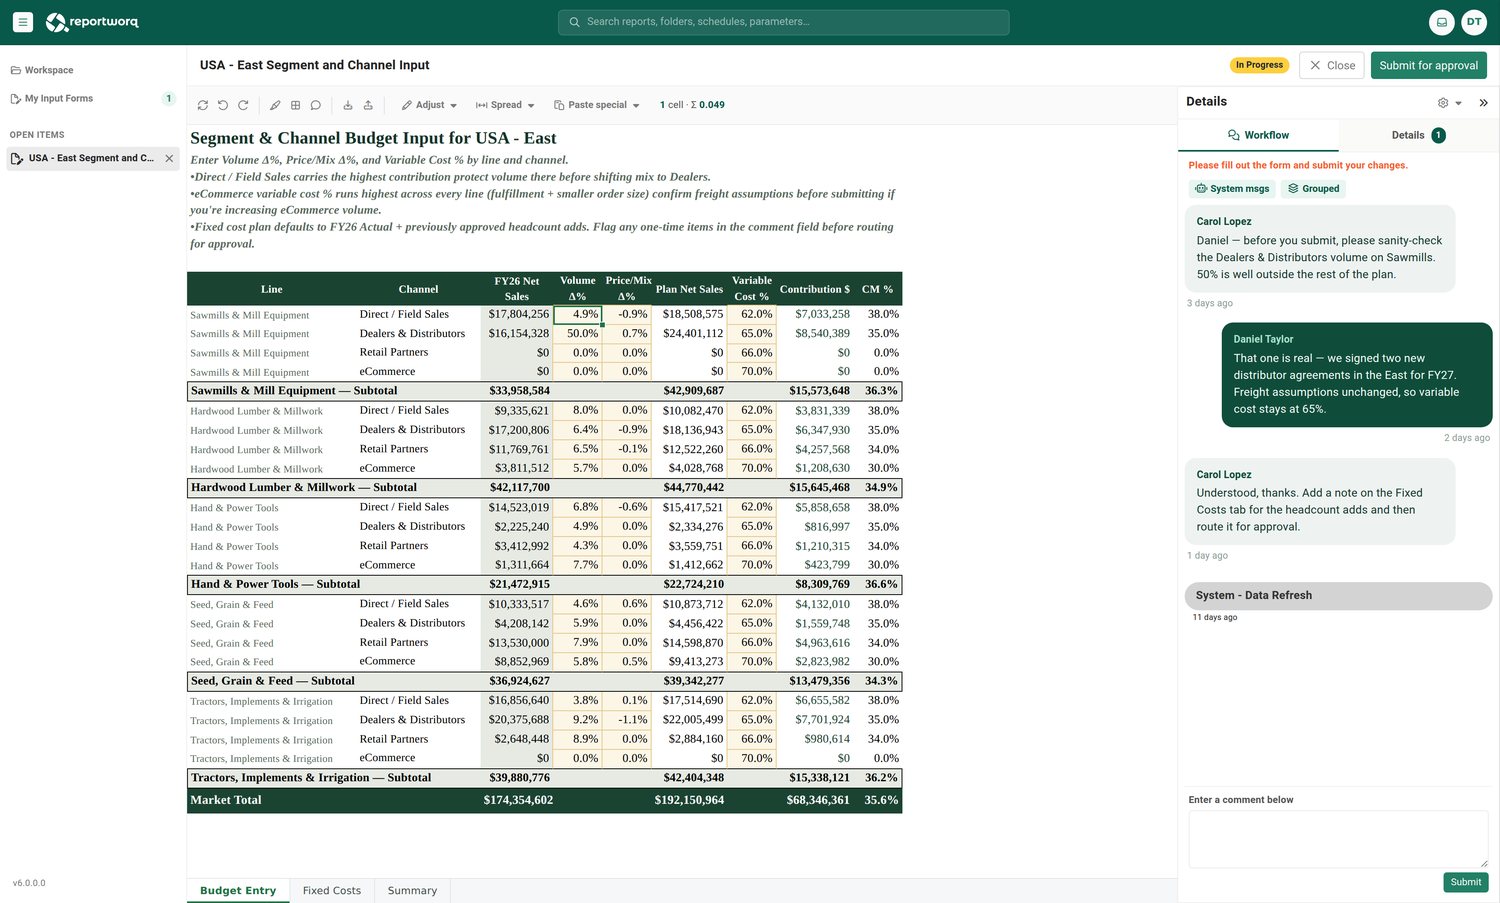Image resolution: width=1500 pixels, height=903 pixels.
Task: Undo the last change
Action: click(223, 105)
